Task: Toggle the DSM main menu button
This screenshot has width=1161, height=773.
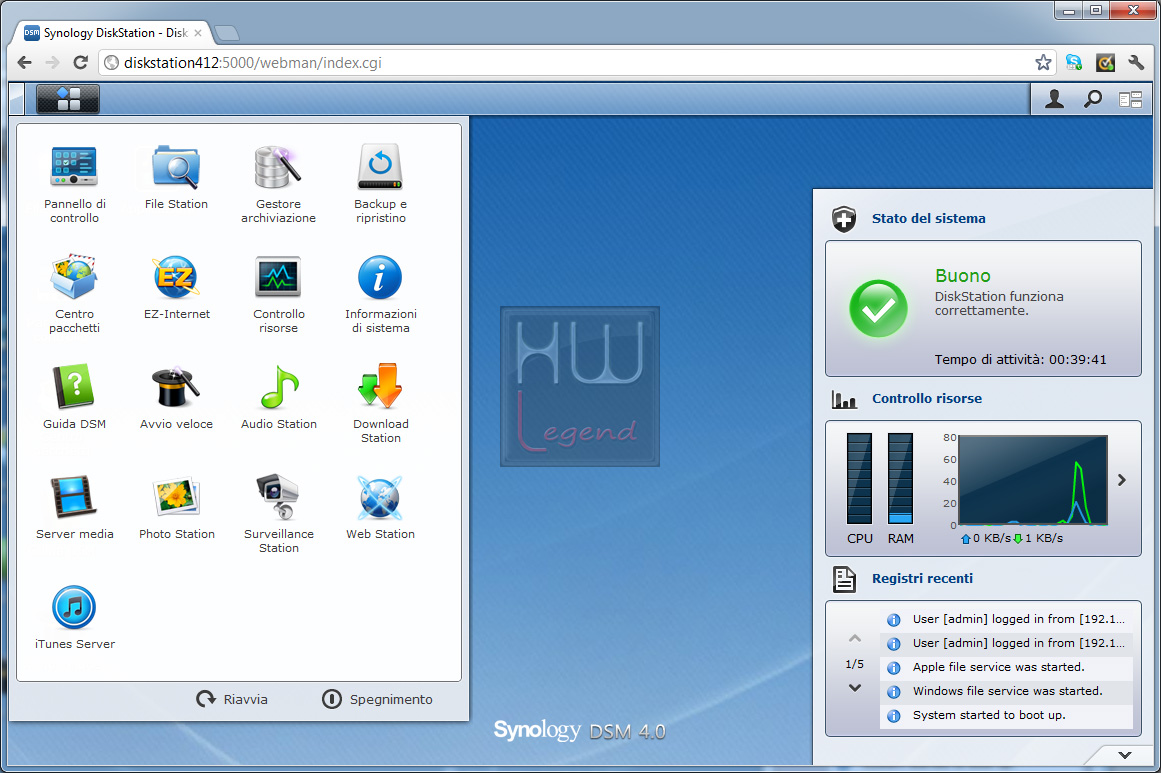Action: pyautogui.click(x=67, y=98)
